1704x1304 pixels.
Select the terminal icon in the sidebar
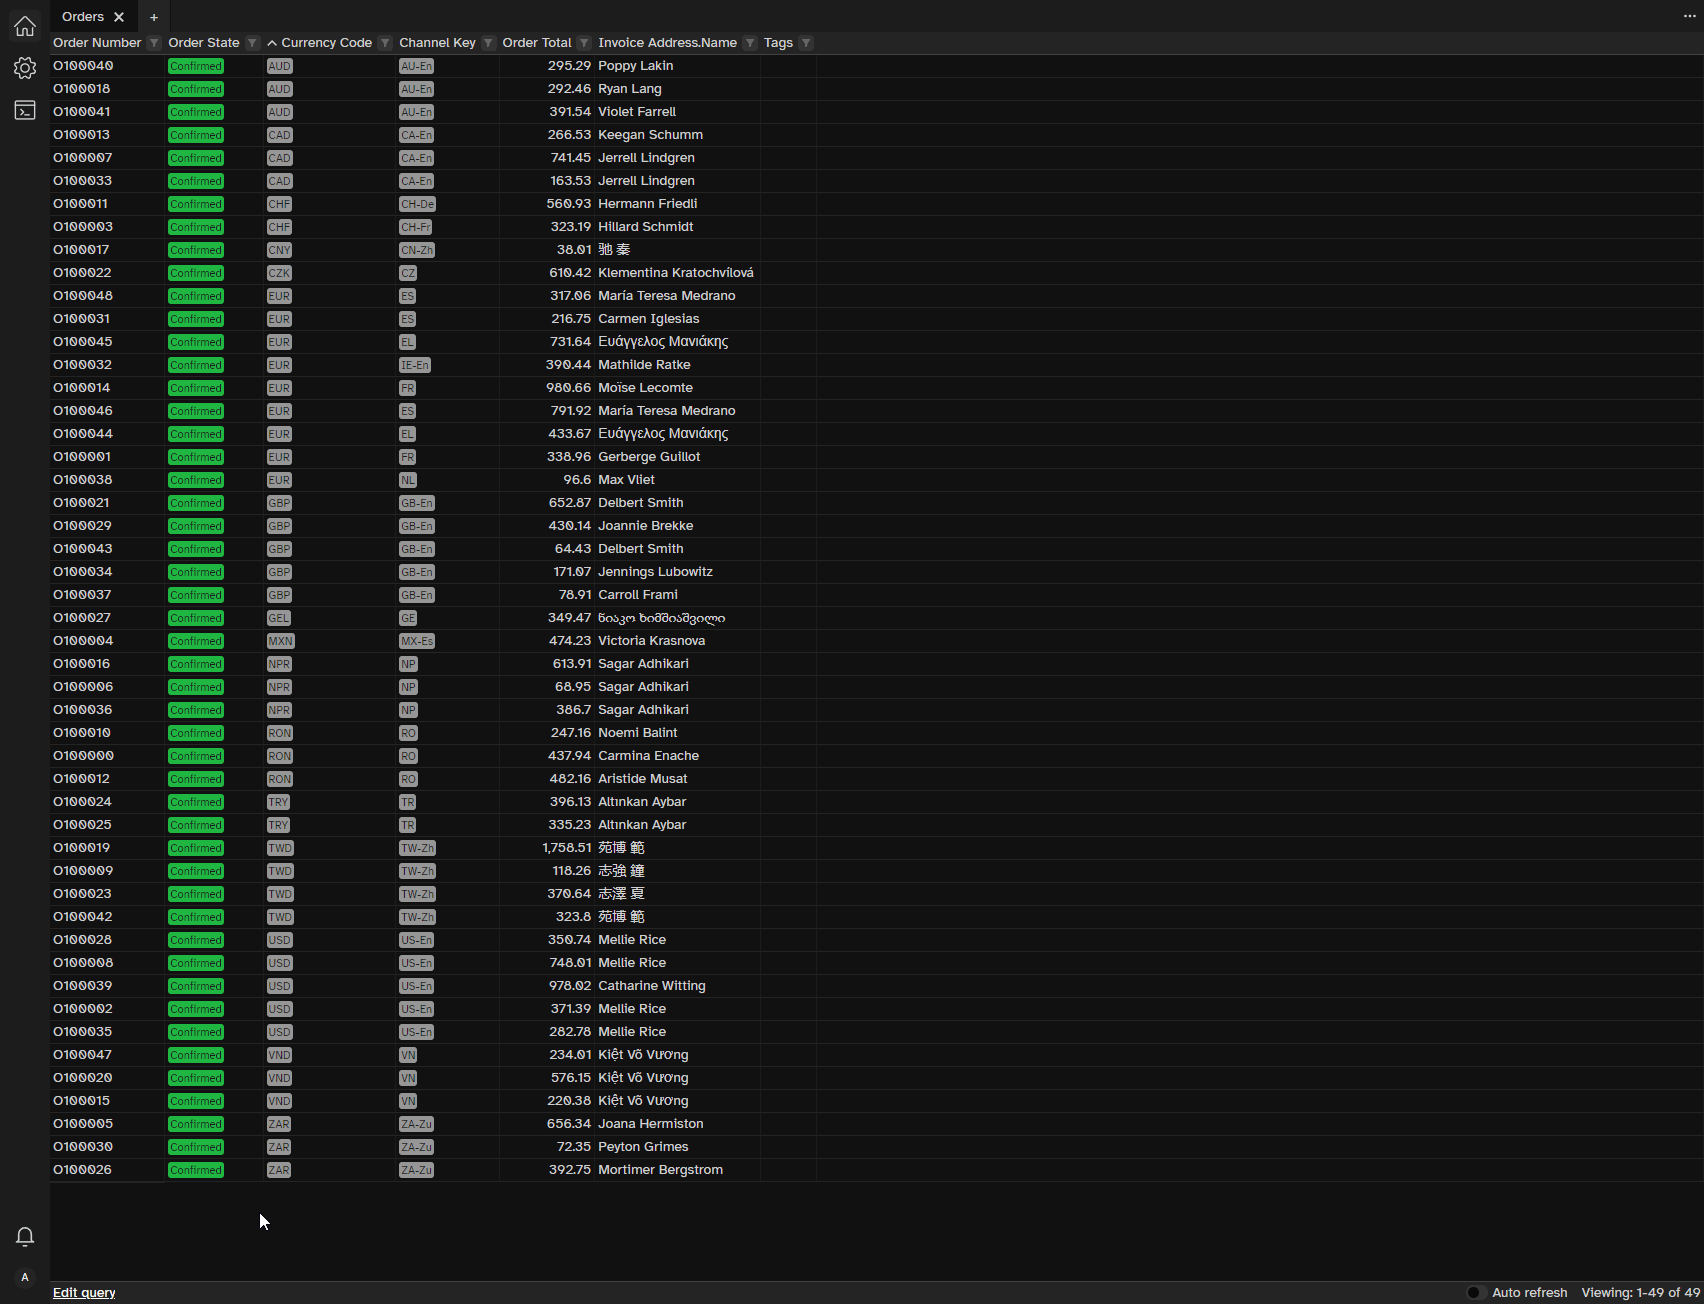pyautogui.click(x=24, y=110)
